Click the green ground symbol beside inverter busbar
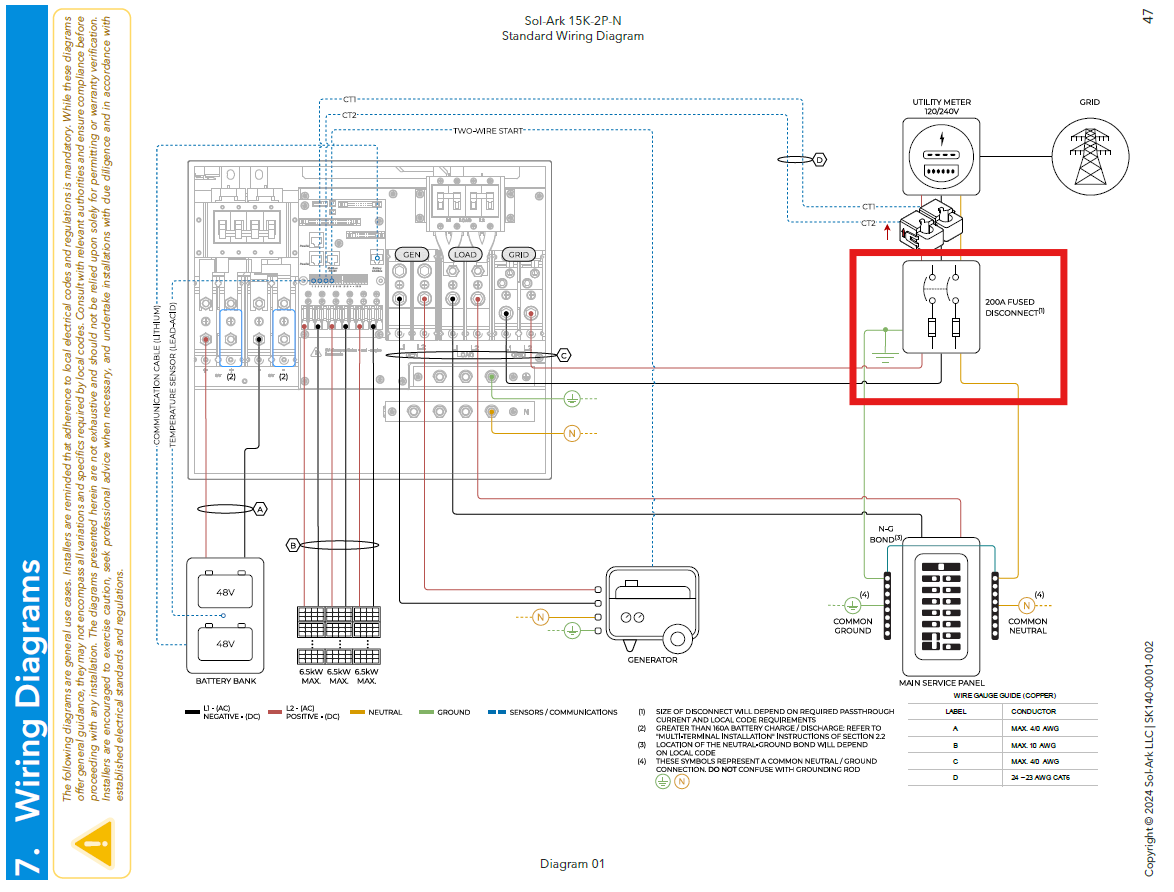Screen dimensions: 1174x892 572,398
